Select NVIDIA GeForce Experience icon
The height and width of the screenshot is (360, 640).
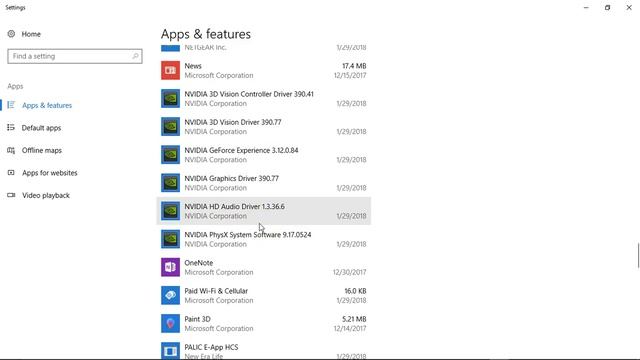coord(170,155)
